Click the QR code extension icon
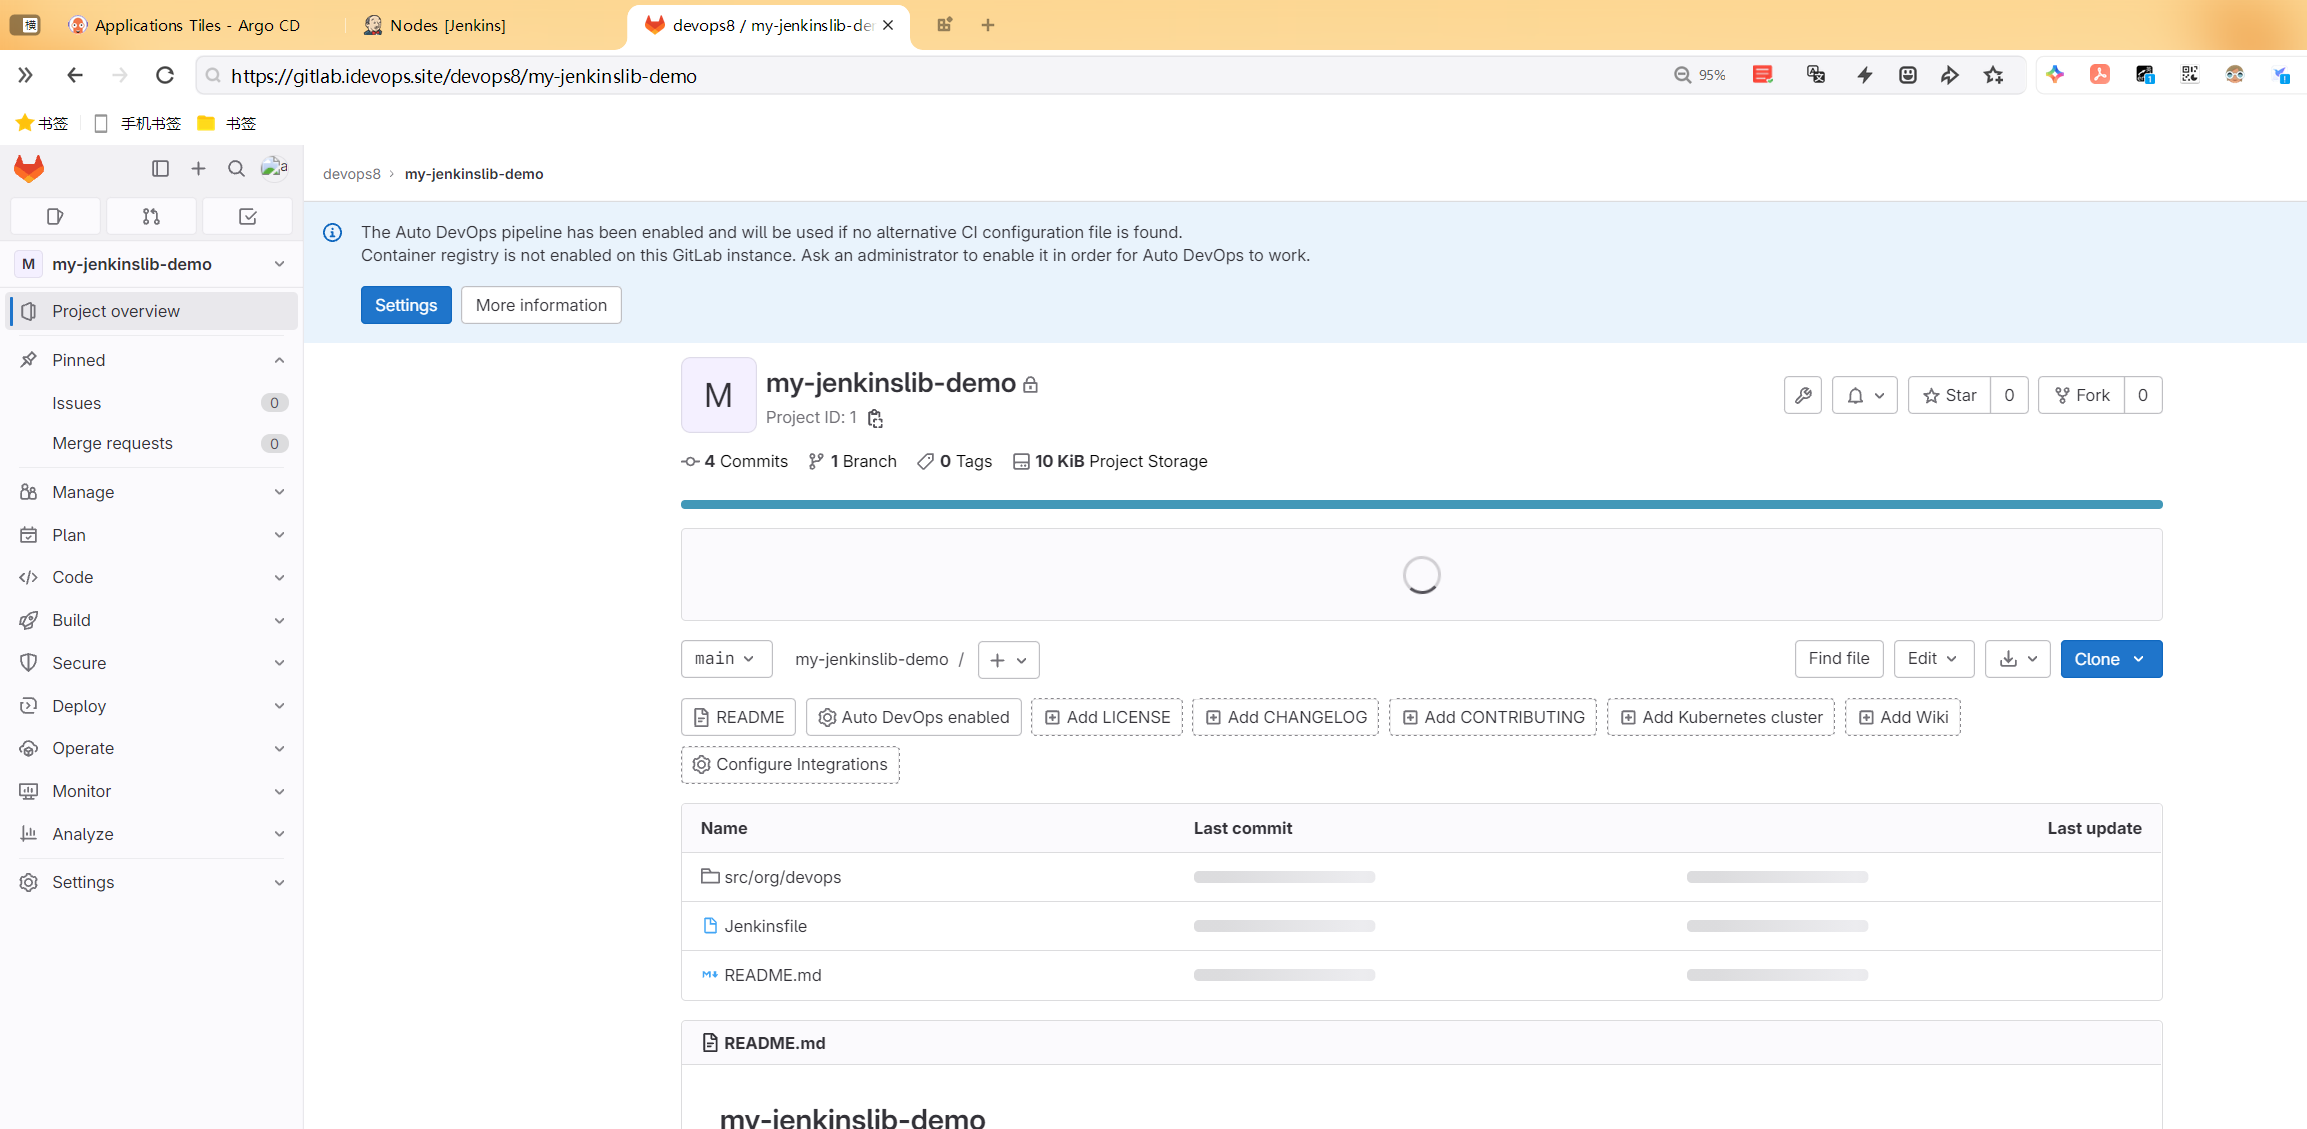Viewport: 2307px width, 1129px height. (x=2190, y=75)
